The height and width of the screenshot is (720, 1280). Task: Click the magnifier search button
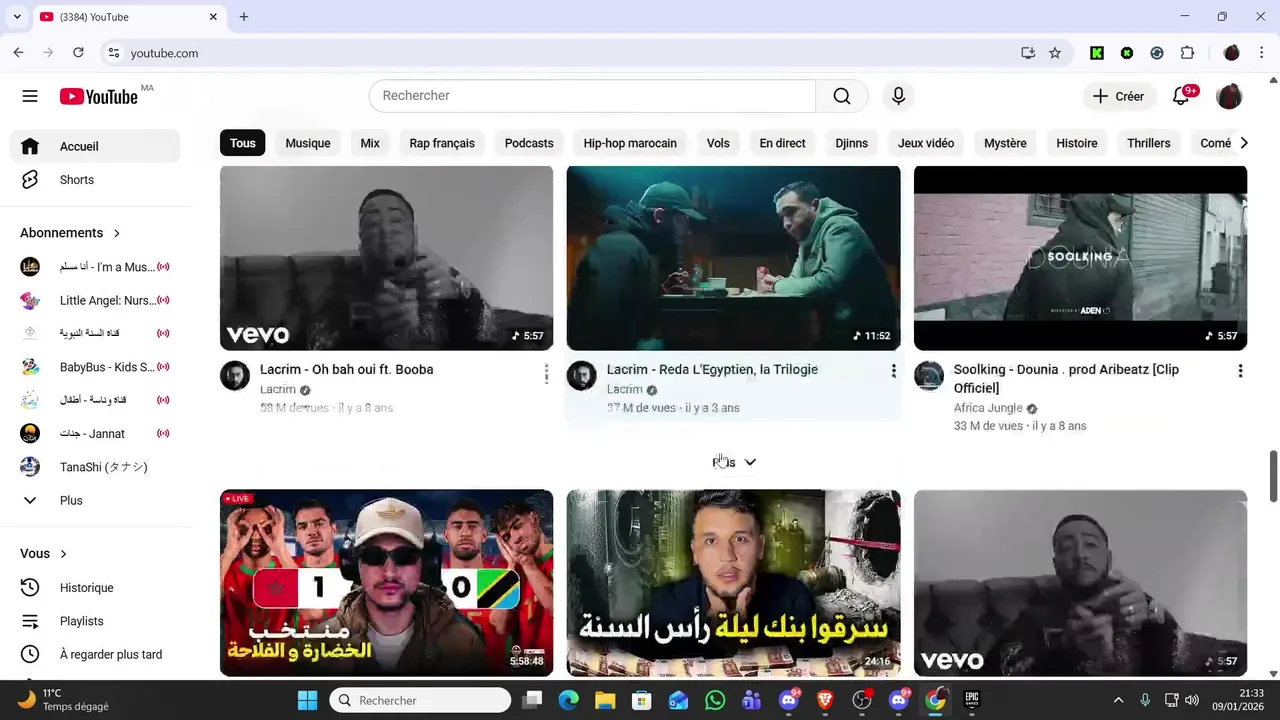(x=842, y=96)
